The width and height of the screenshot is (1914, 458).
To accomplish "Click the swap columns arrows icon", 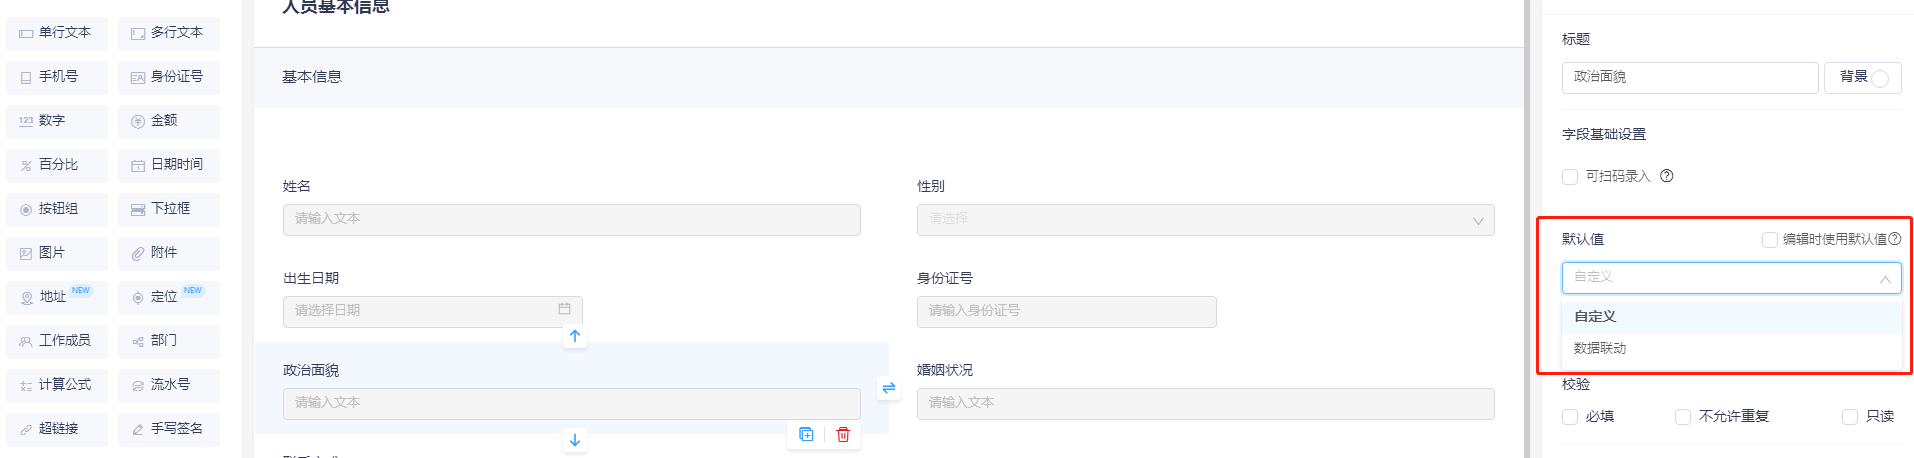I will (889, 388).
